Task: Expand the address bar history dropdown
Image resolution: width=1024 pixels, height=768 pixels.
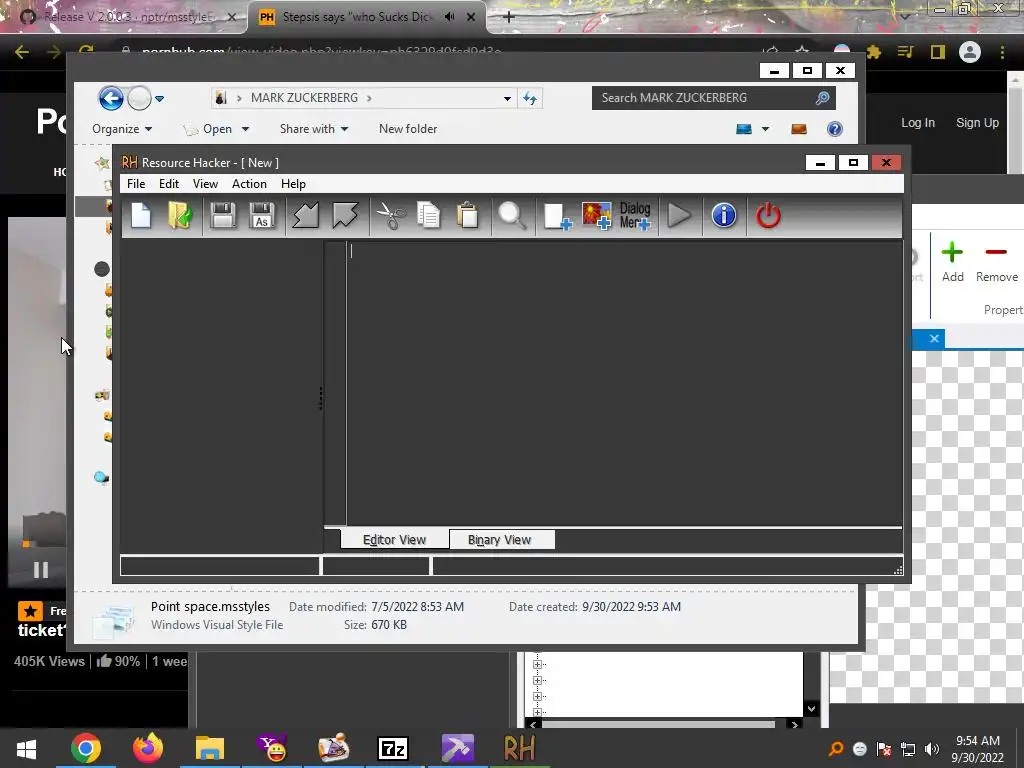Action: tap(507, 99)
